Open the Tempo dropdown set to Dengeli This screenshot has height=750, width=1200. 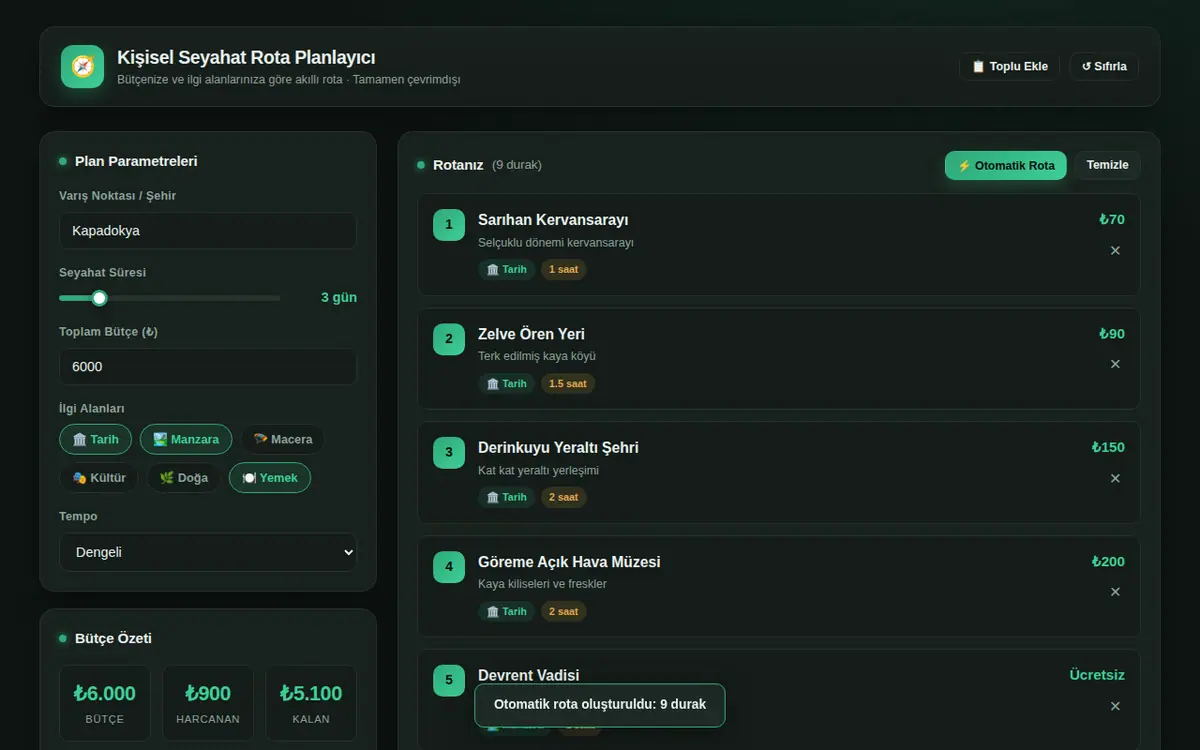pyautogui.click(x=208, y=552)
